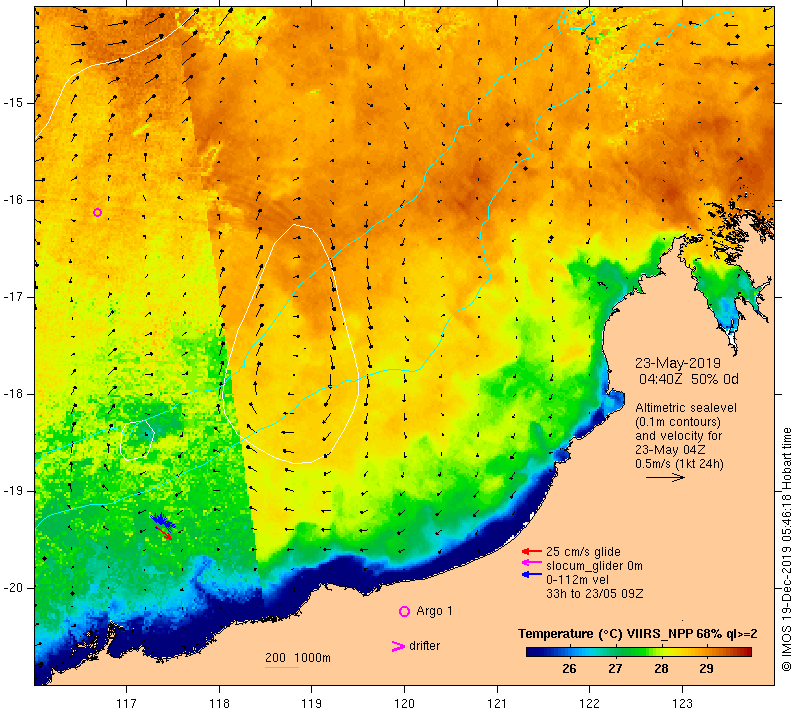
Task: Click the latitude label -15
Action: click(x=12, y=103)
